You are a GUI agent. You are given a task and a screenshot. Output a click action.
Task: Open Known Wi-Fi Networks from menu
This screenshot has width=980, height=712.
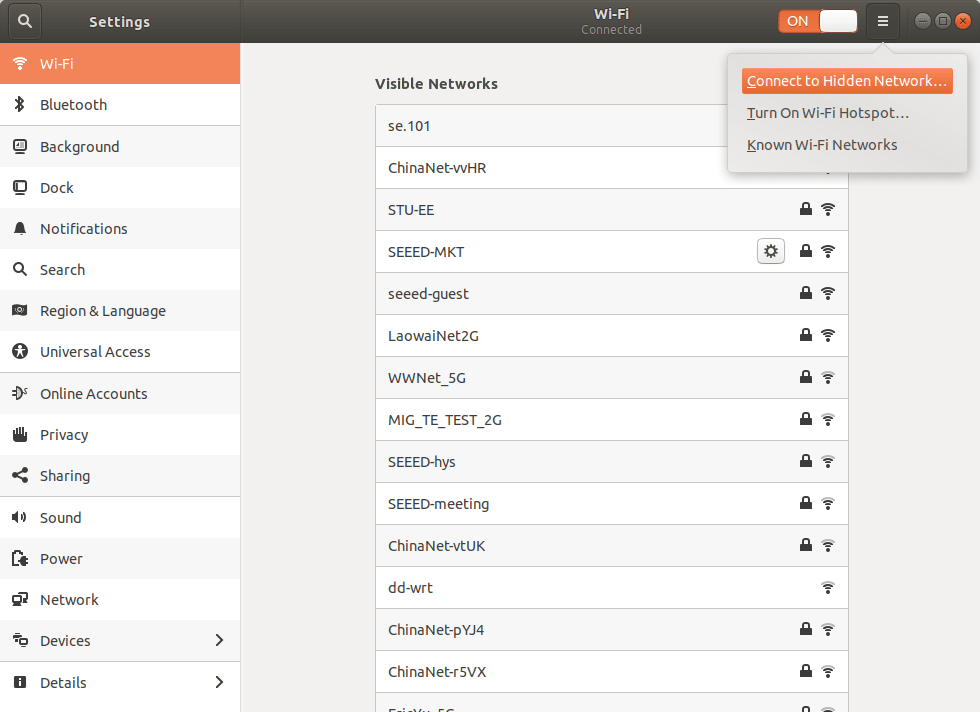coord(822,145)
